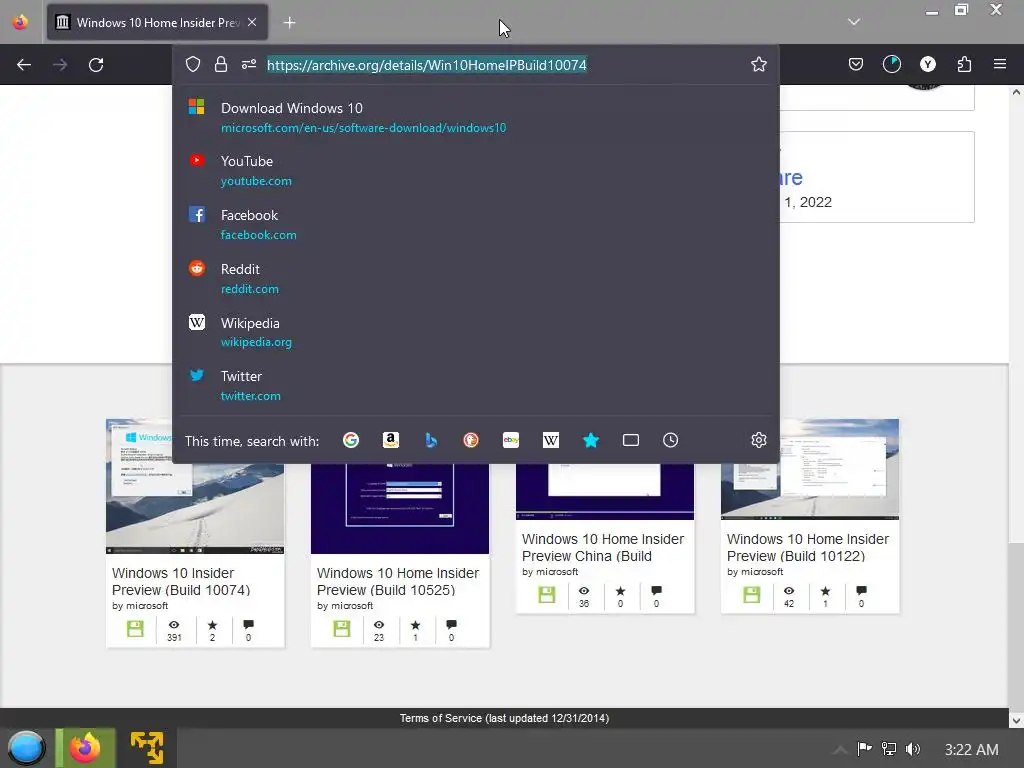Reload the current page
This screenshot has height=768, width=1024.
coord(96,65)
